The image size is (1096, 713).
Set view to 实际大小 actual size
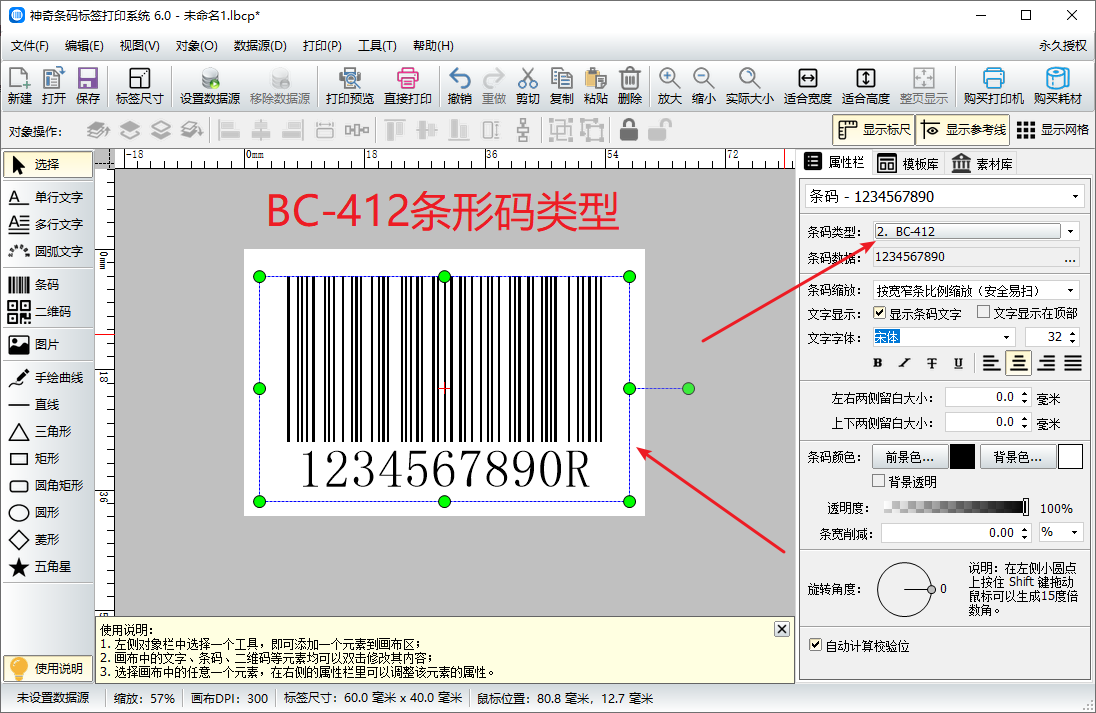[x=749, y=86]
